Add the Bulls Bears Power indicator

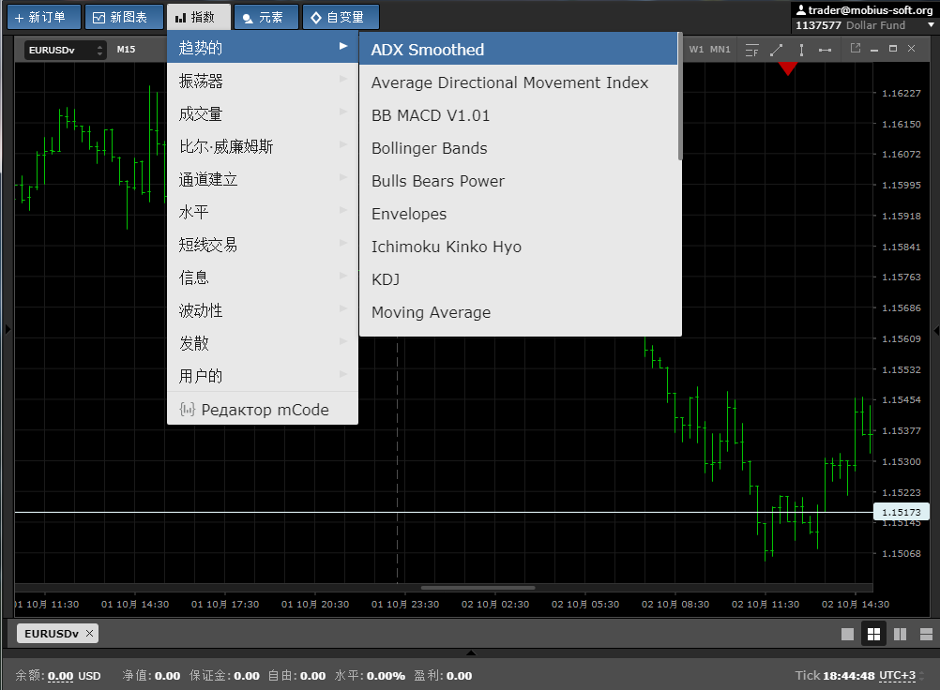pos(518,181)
